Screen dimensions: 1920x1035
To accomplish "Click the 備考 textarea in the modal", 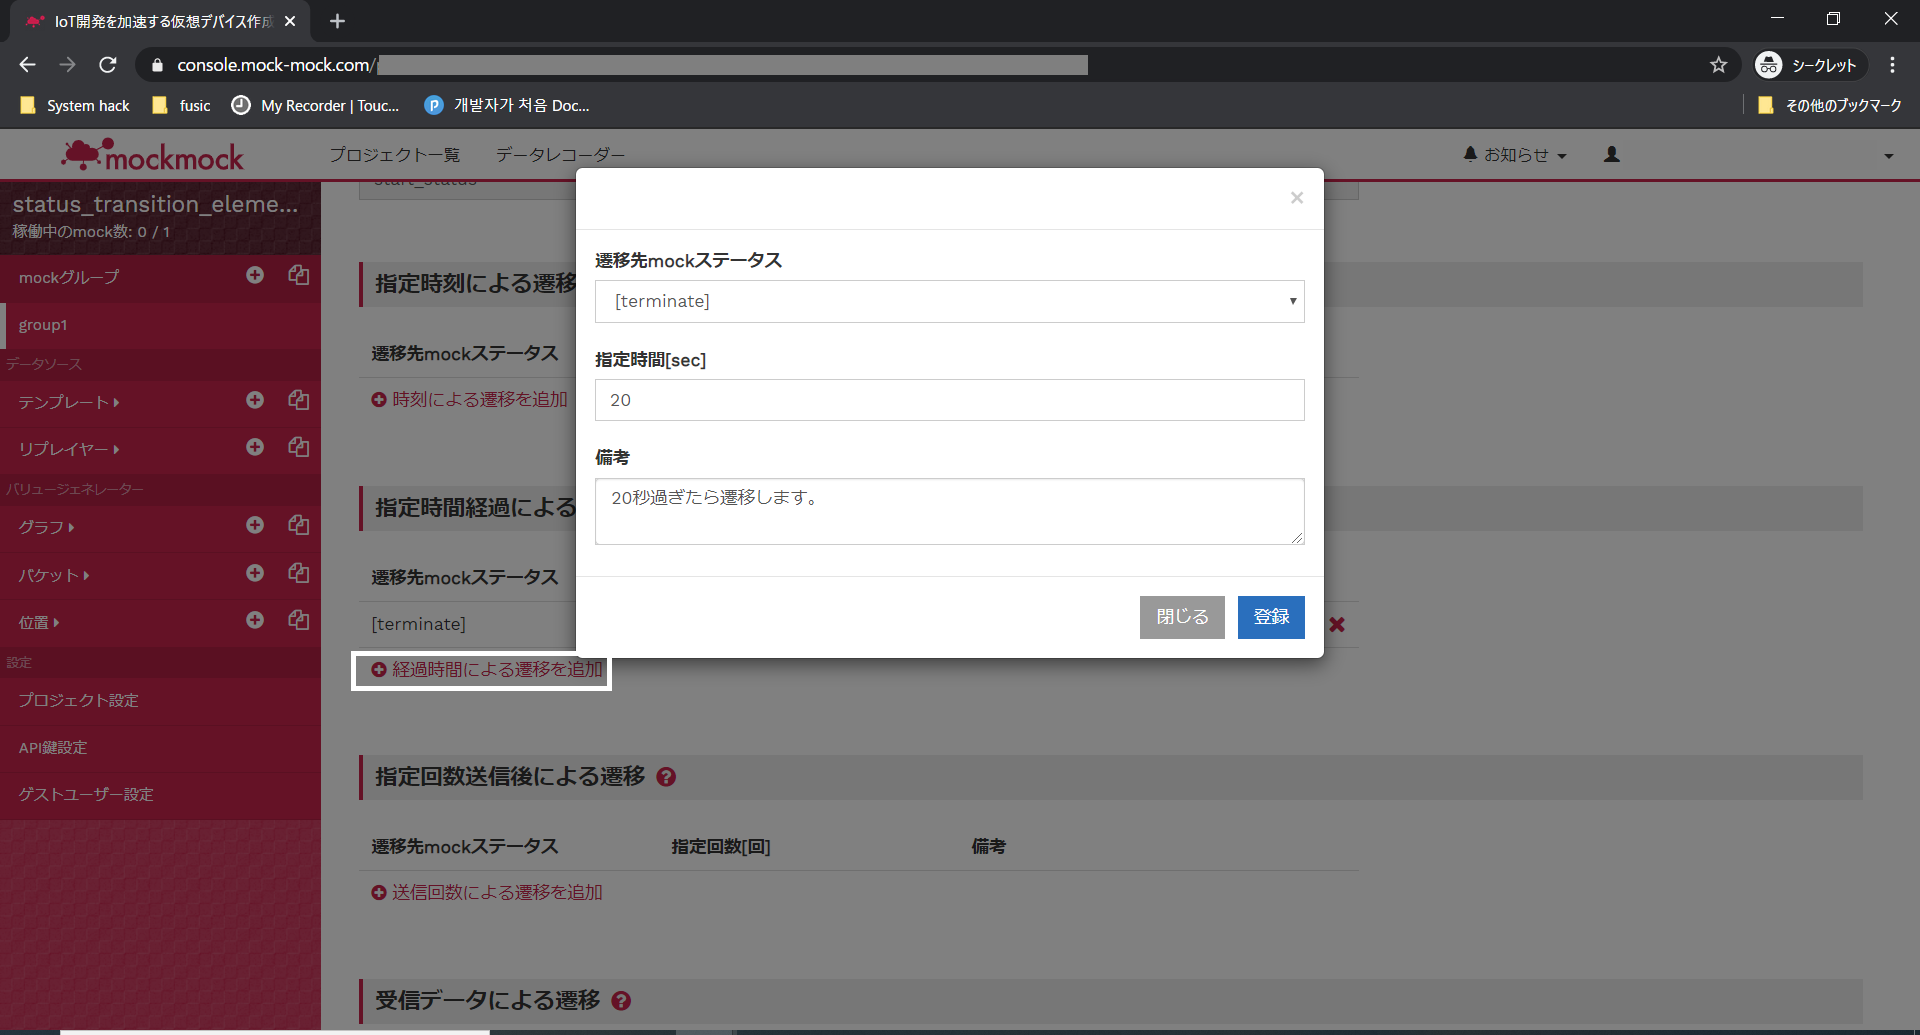I will 949,511.
